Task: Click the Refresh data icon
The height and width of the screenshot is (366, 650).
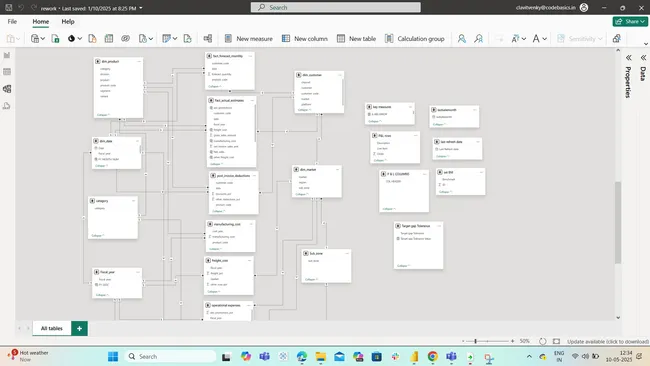Action: tap(187, 39)
